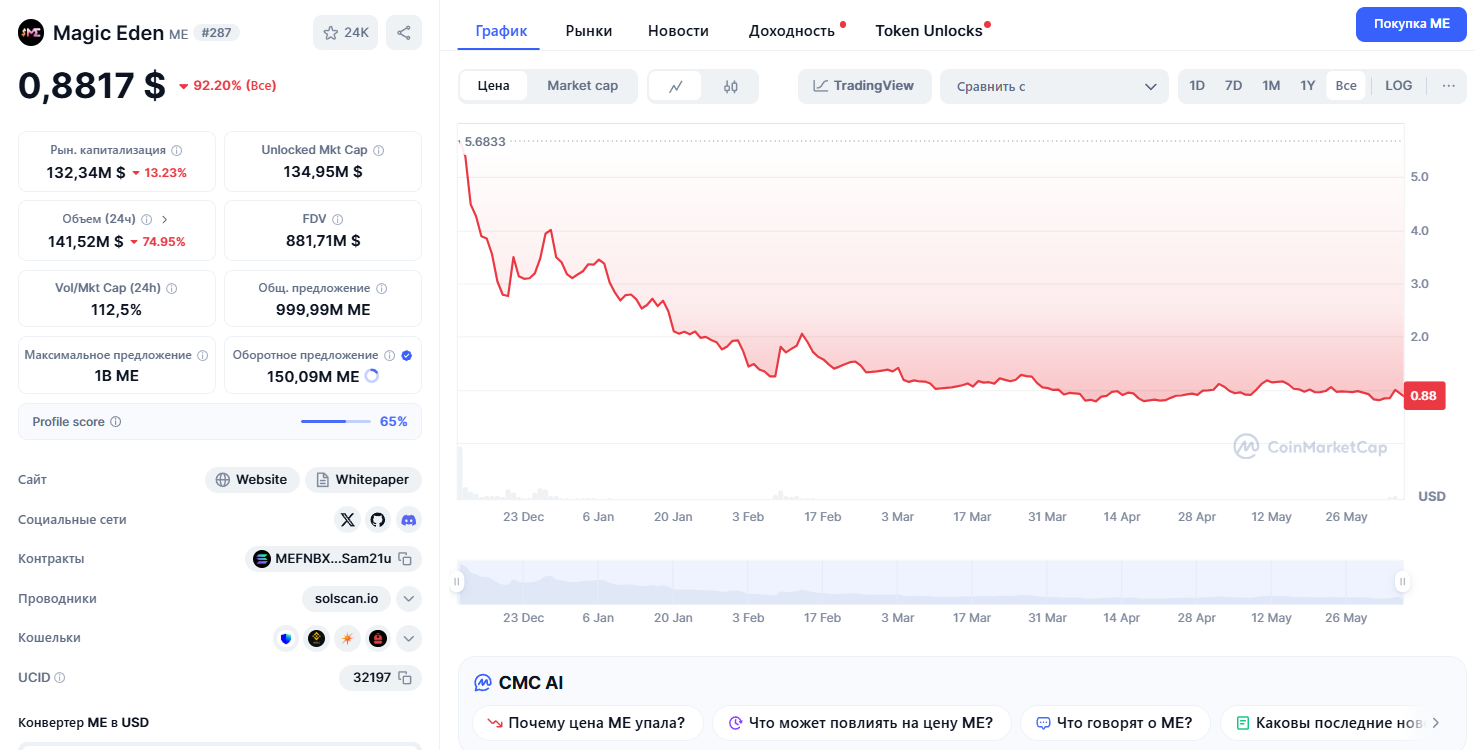Ask Почему цена ME упала?

point(587,723)
